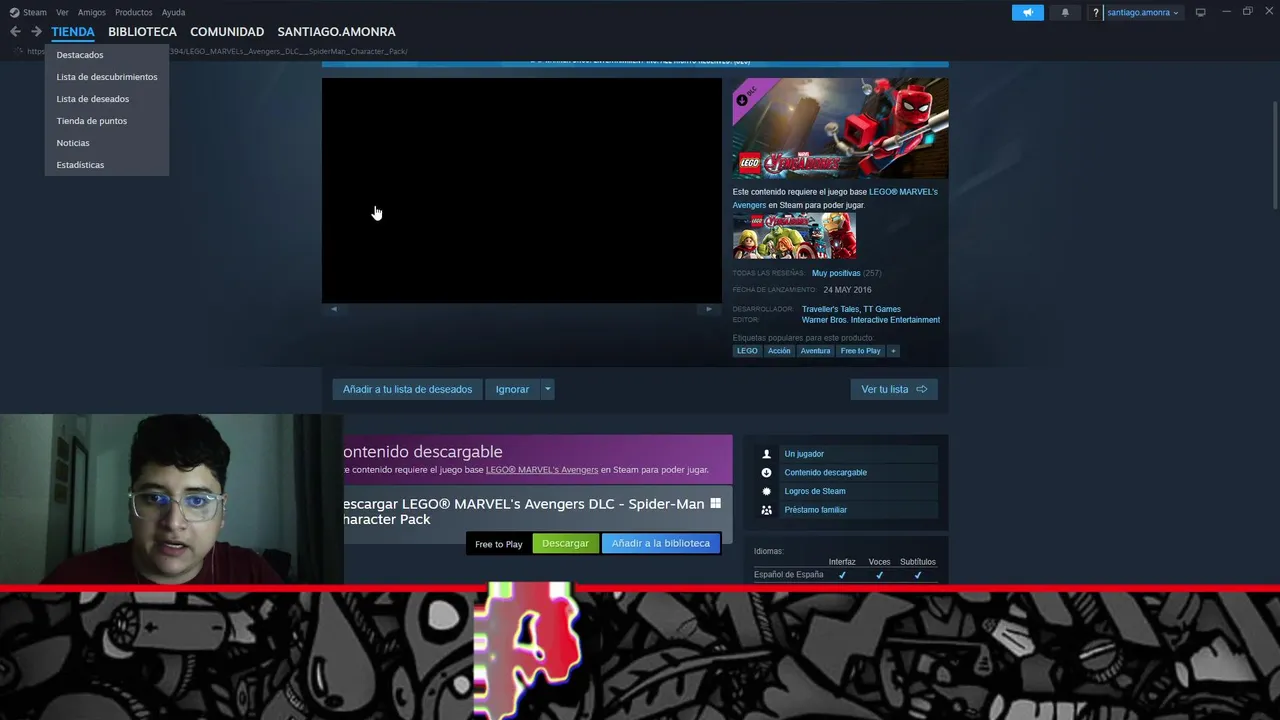
Task: Open the COMUNIDAD tab
Action: tap(227, 32)
